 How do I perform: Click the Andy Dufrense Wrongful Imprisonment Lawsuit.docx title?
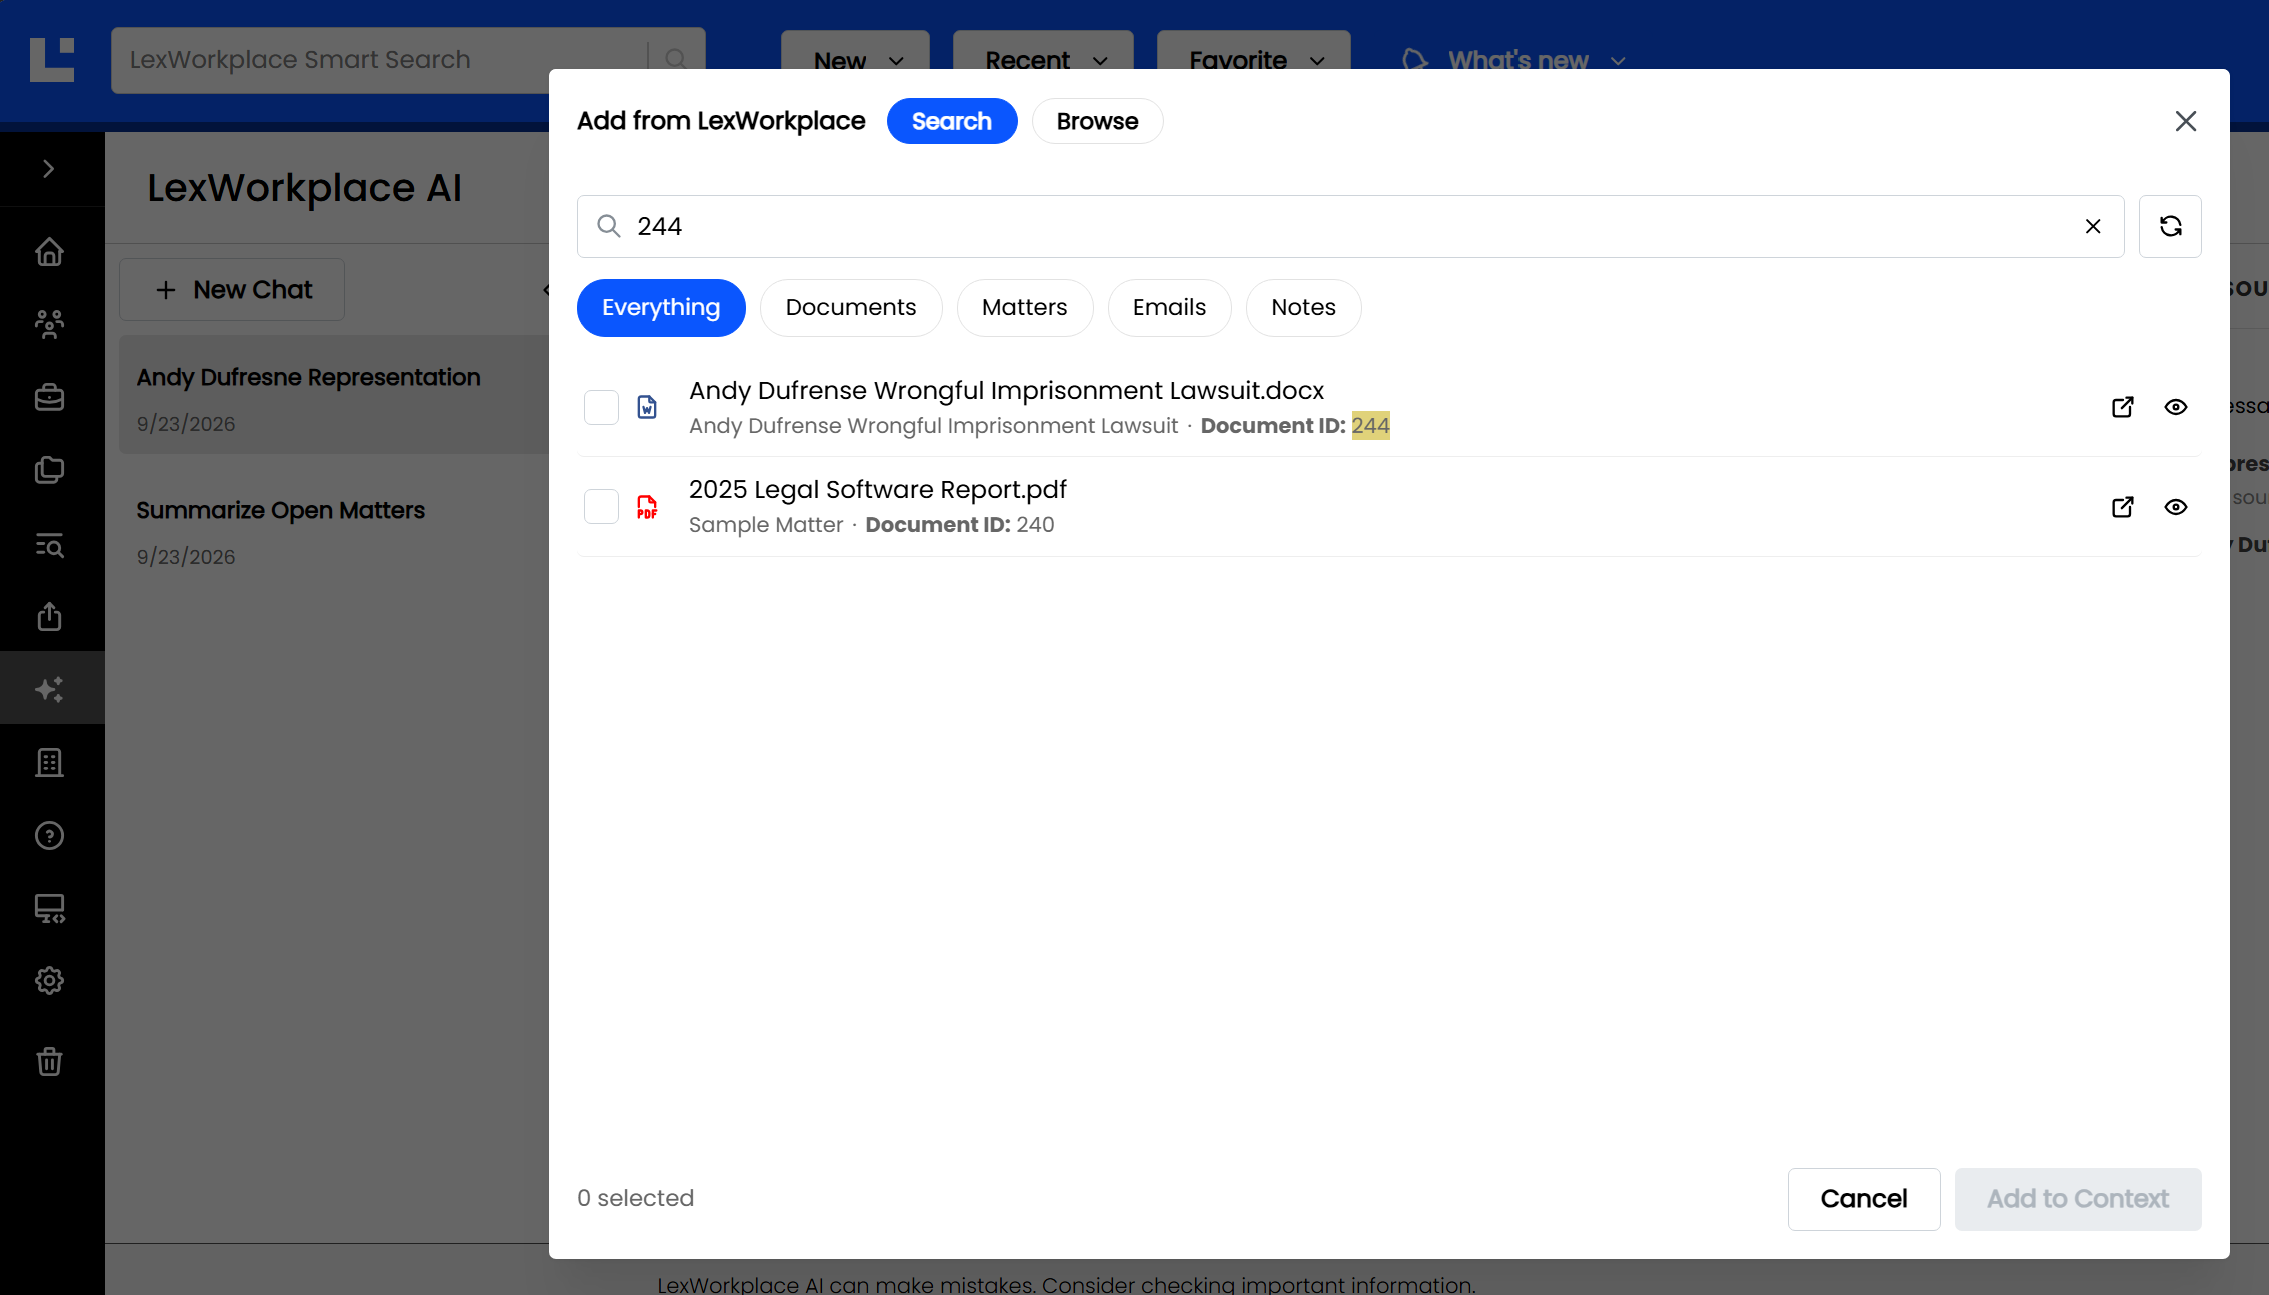(x=1006, y=391)
